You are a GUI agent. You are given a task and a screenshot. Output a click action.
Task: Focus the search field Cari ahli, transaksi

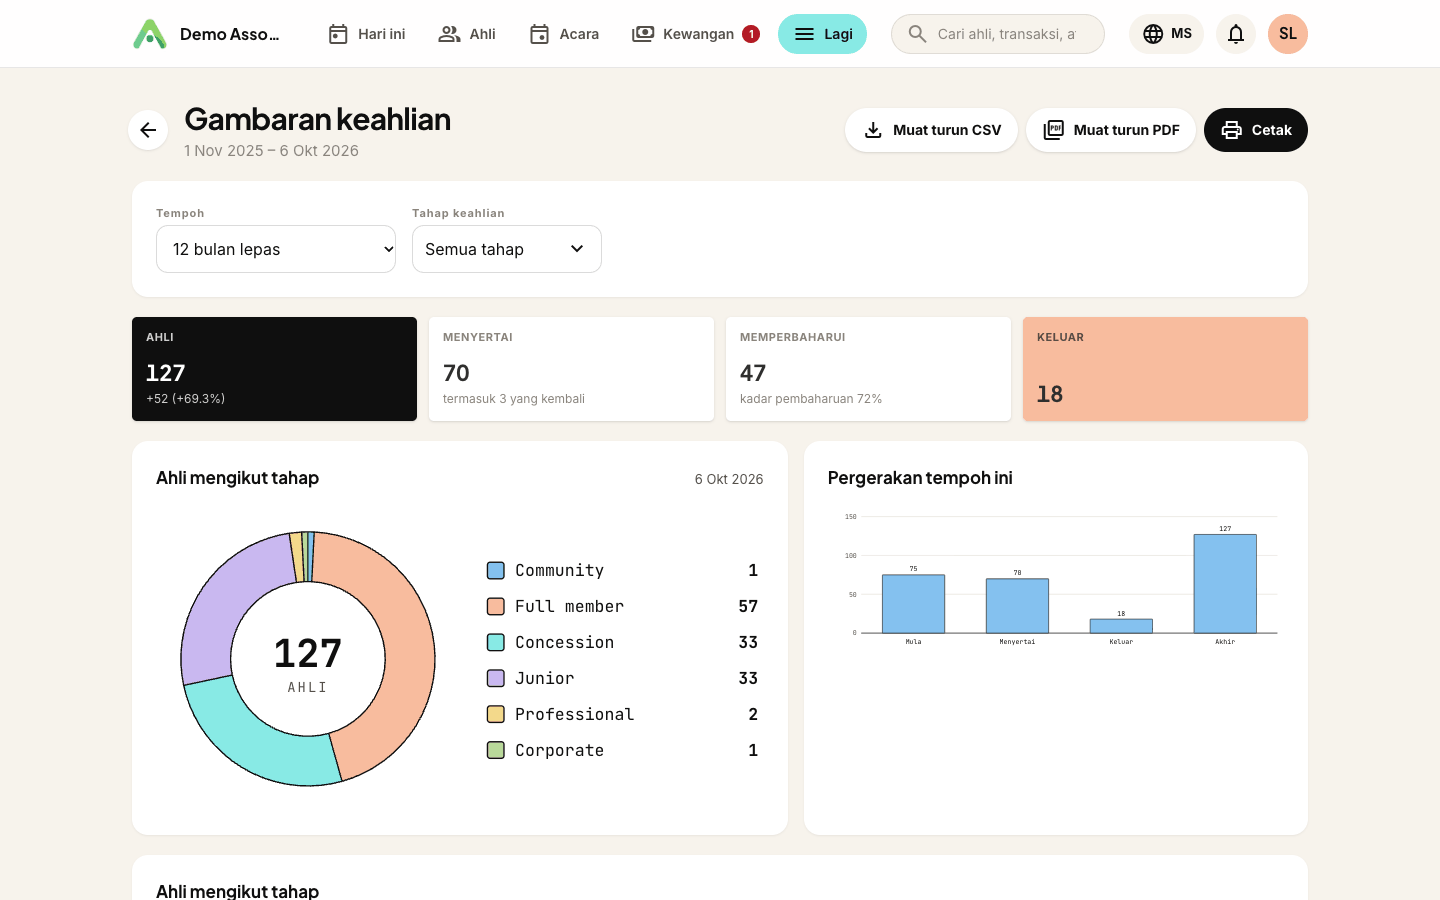click(x=998, y=34)
